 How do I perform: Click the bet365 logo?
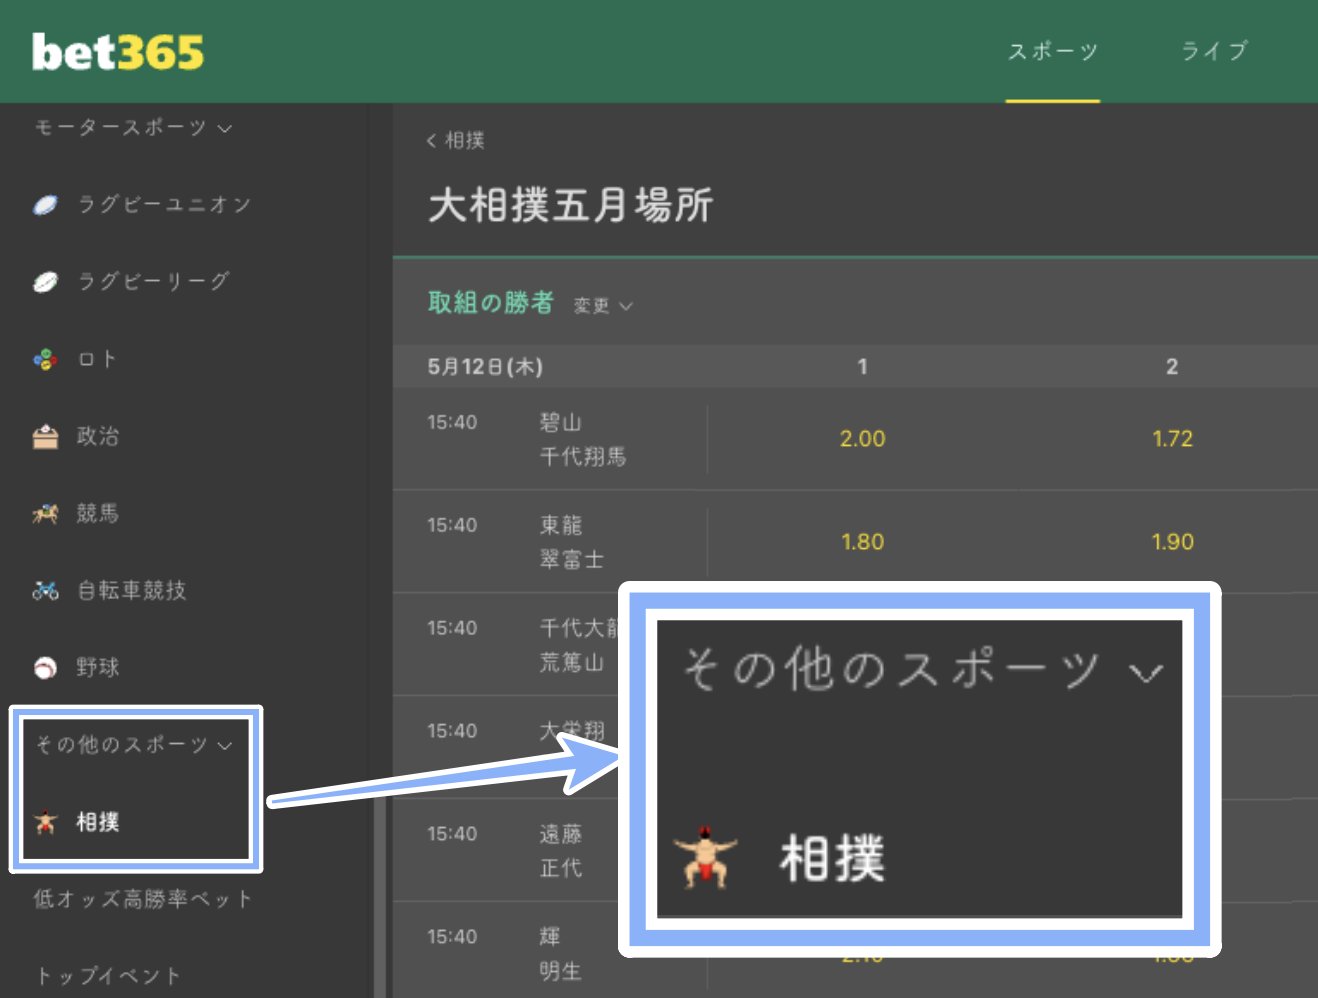[118, 52]
